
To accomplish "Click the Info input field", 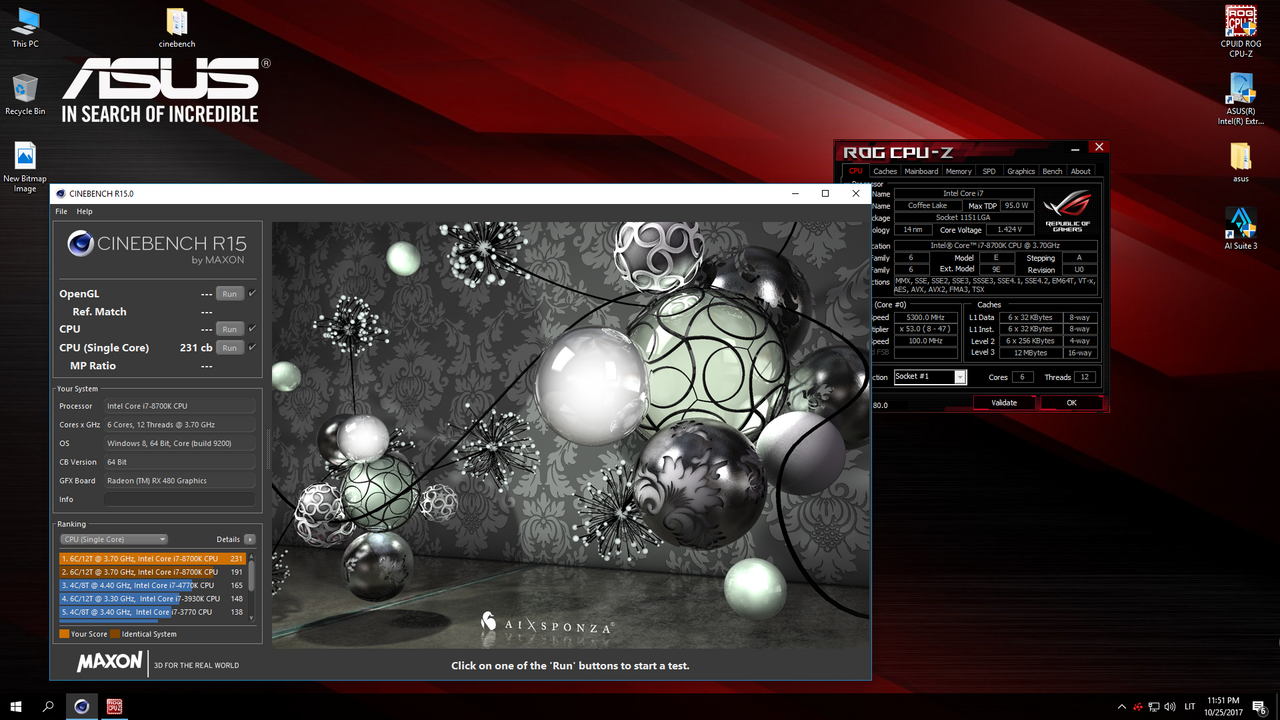I will click(x=180, y=499).
